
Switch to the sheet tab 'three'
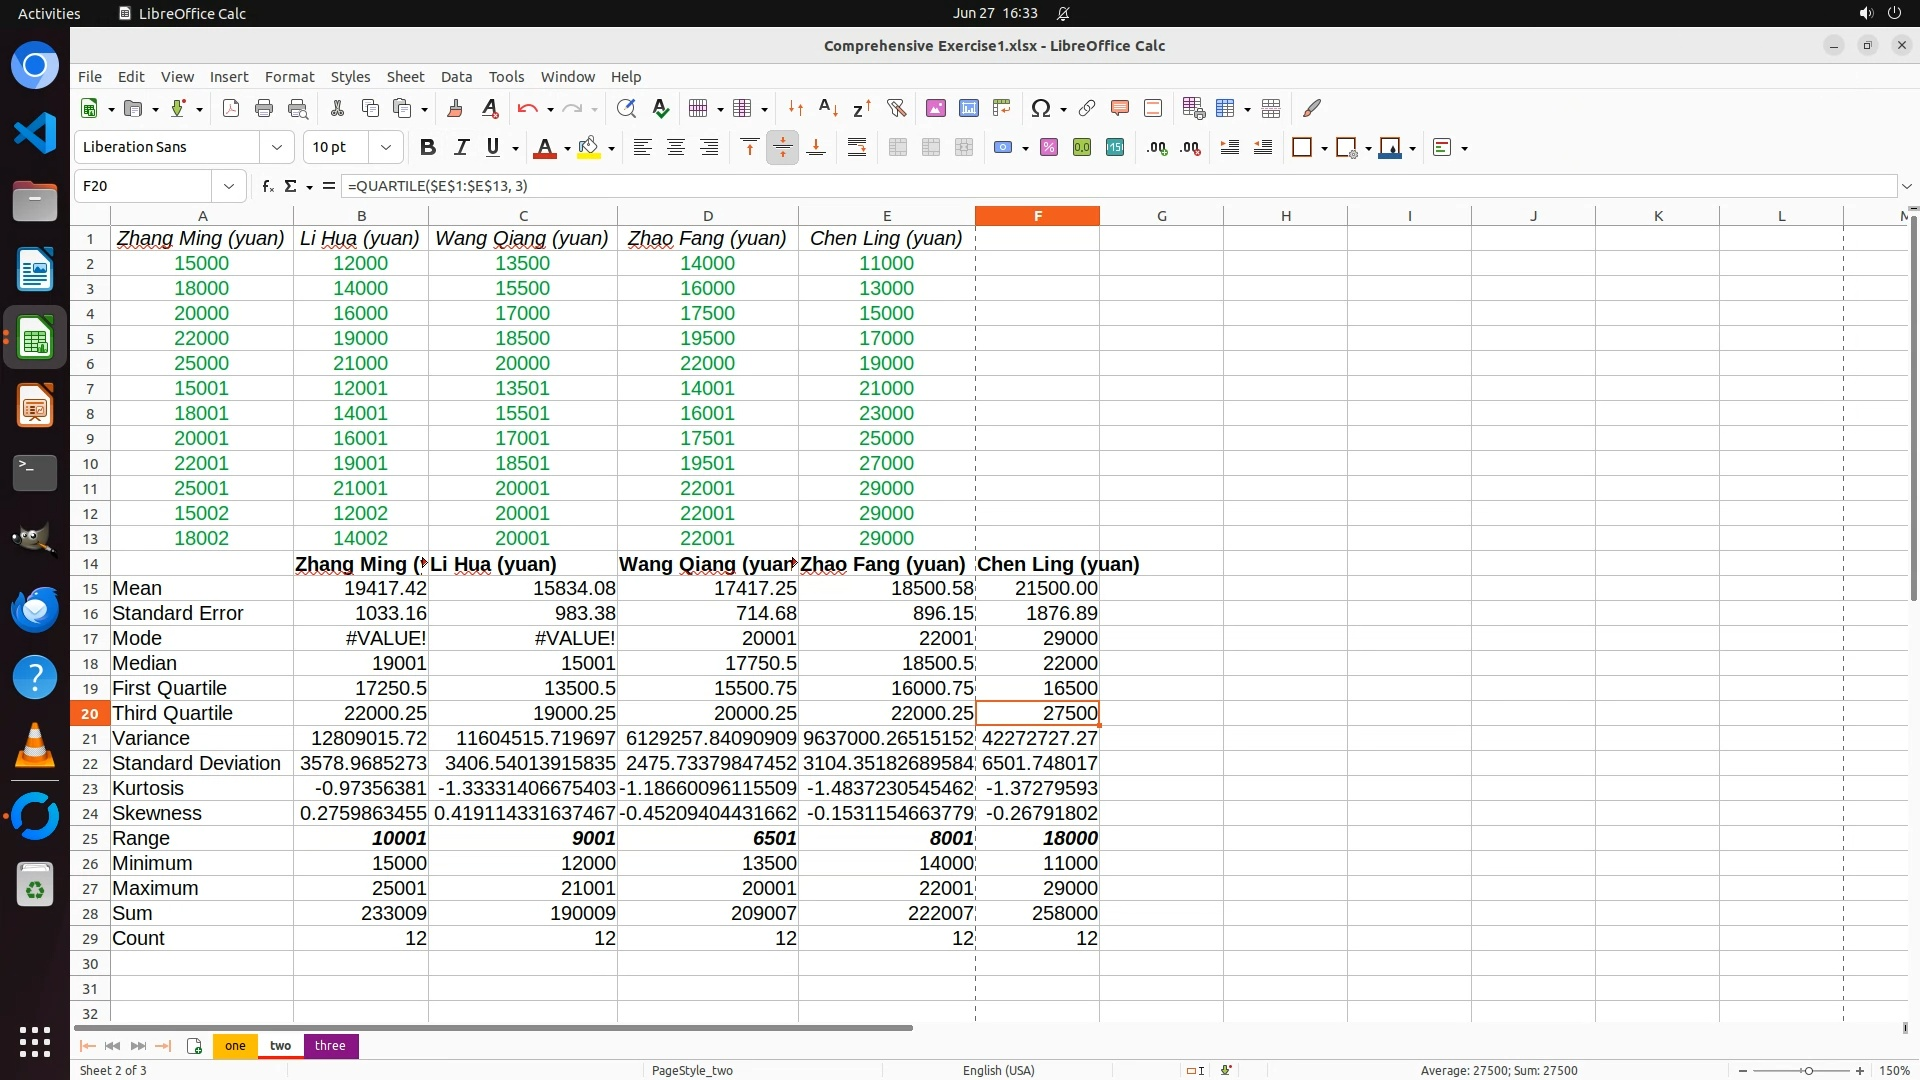tap(330, 1045)
